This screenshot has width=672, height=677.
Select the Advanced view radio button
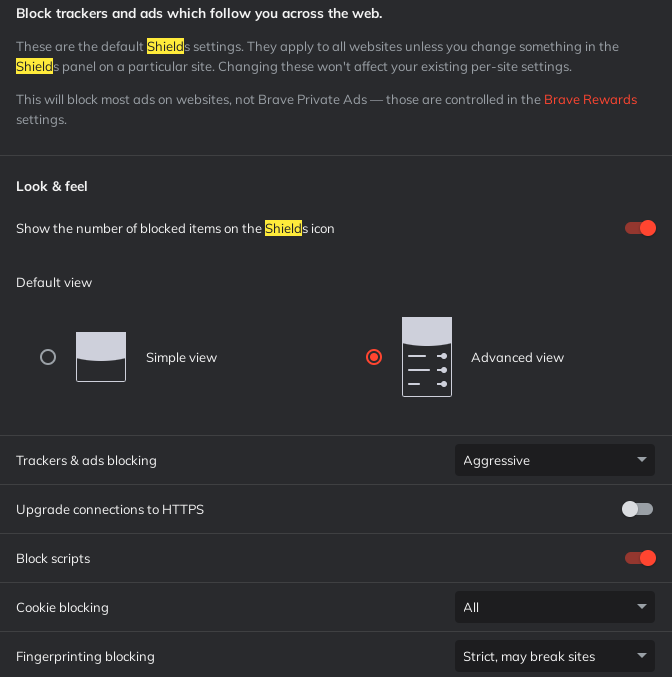coord(374,357)
